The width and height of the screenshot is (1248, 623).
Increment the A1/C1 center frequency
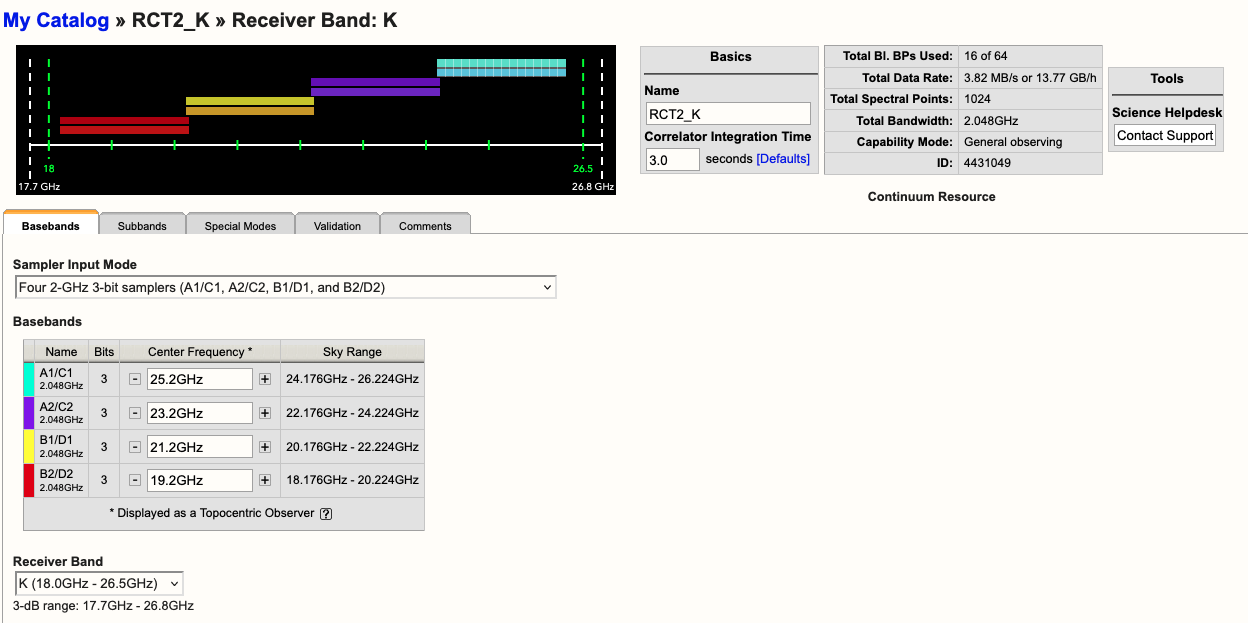265,379
